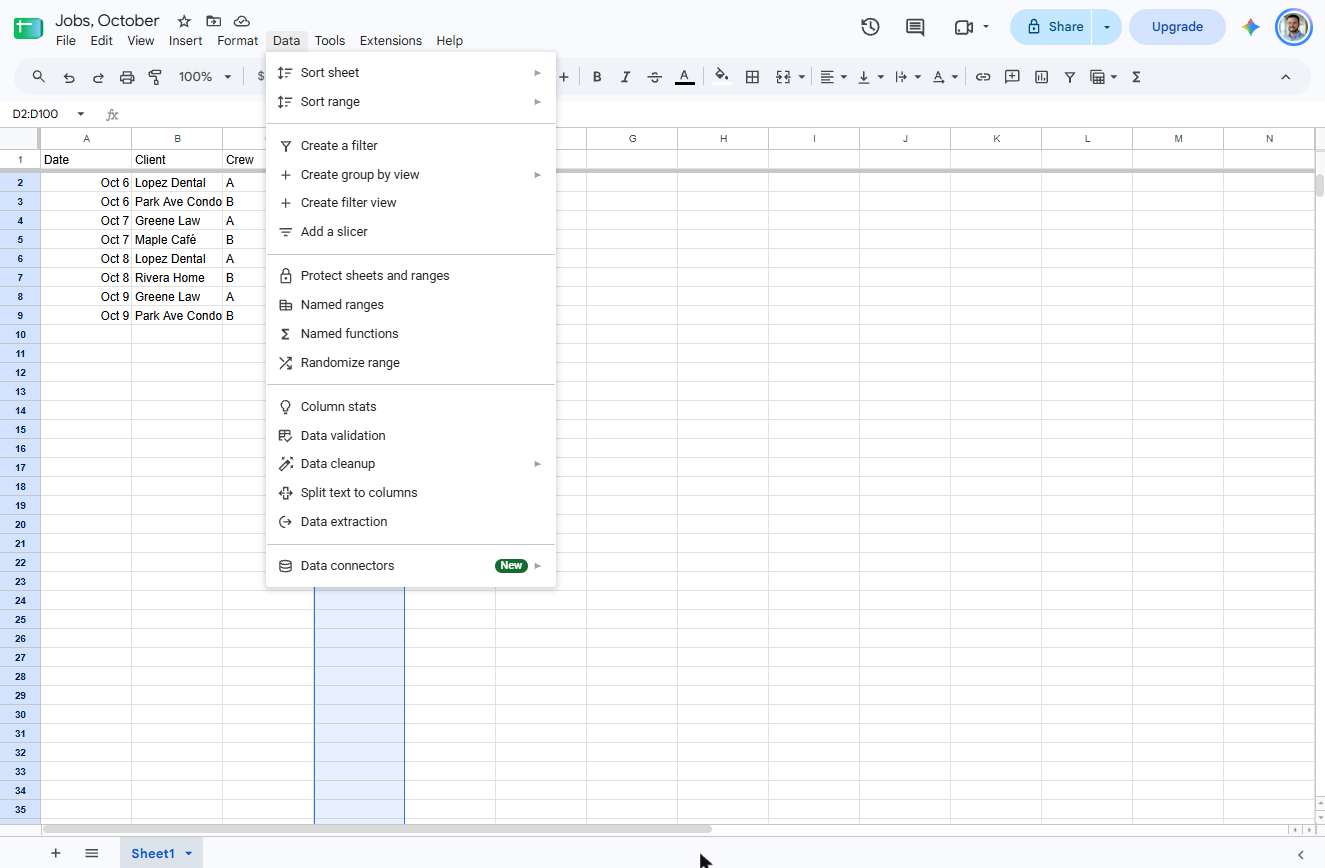Viewport: 1325px width, 868px height.
Task: Open version history clock icon
Action: coord(870,27)
